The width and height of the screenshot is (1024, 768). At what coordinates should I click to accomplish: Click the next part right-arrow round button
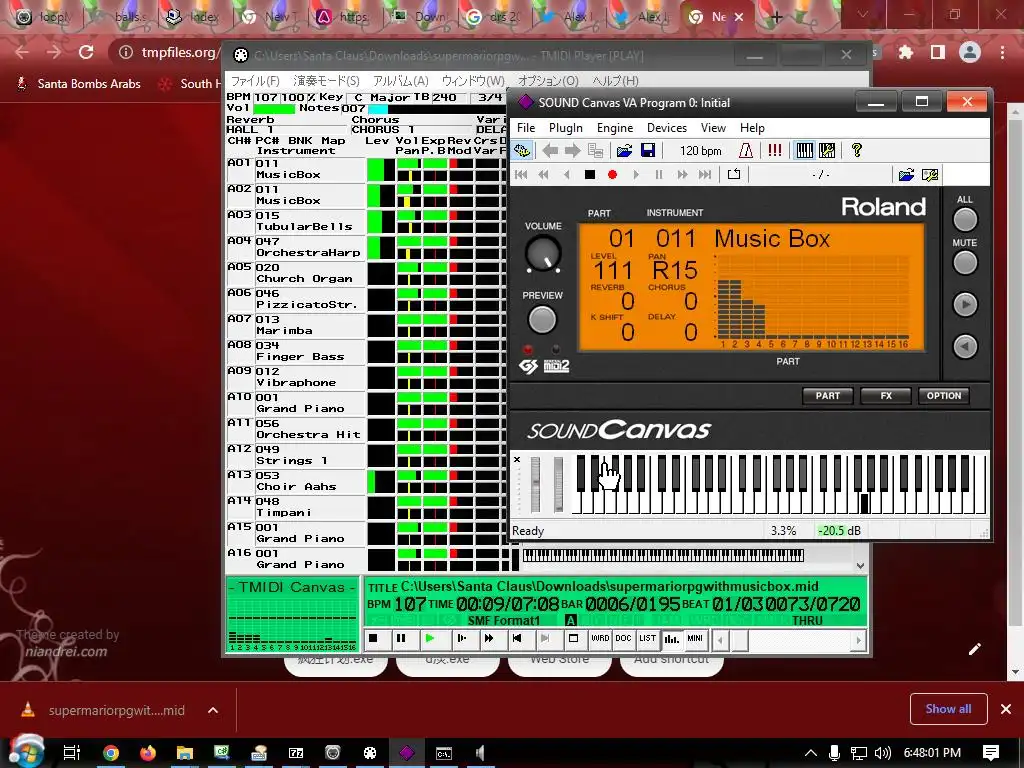coord(965,304)
